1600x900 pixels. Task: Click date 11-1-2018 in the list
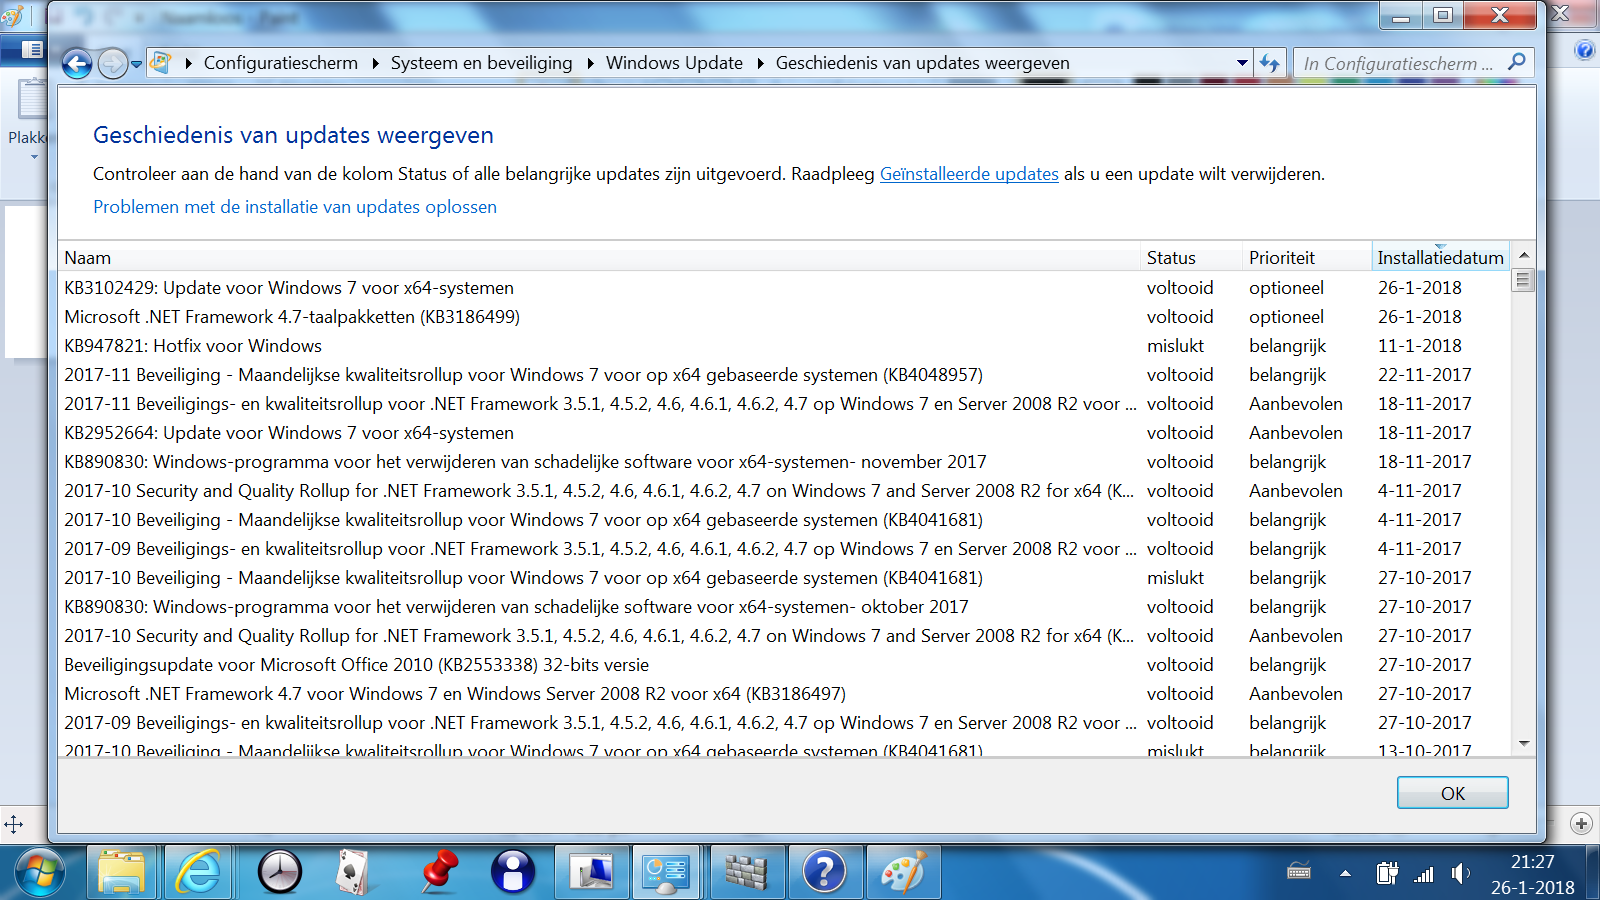coord(1420,346)
